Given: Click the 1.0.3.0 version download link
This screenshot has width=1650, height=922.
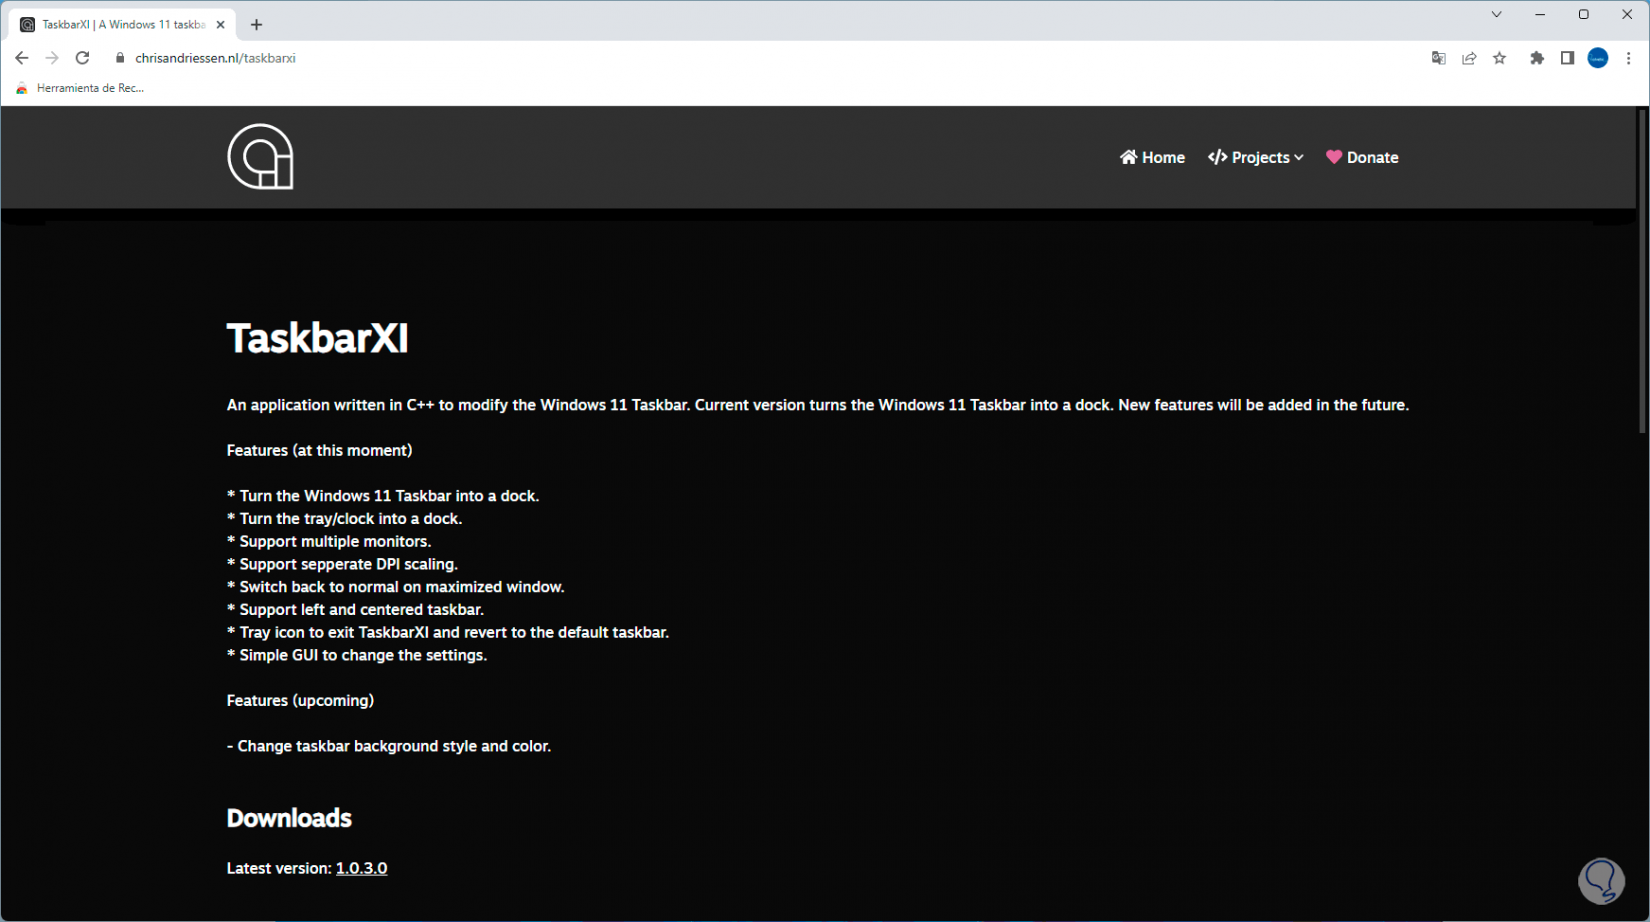Looking at the screenshot, I should coord(361,868).
